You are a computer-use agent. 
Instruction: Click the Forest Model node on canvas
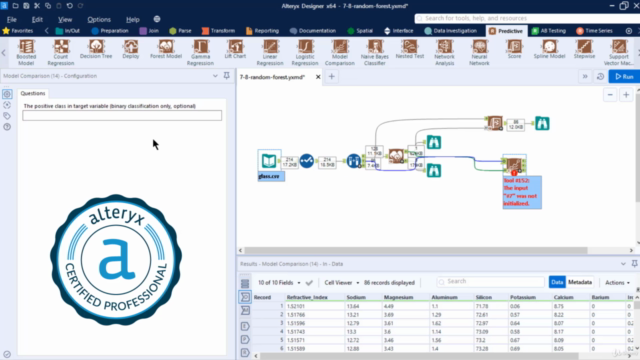[x=396, y=156]
